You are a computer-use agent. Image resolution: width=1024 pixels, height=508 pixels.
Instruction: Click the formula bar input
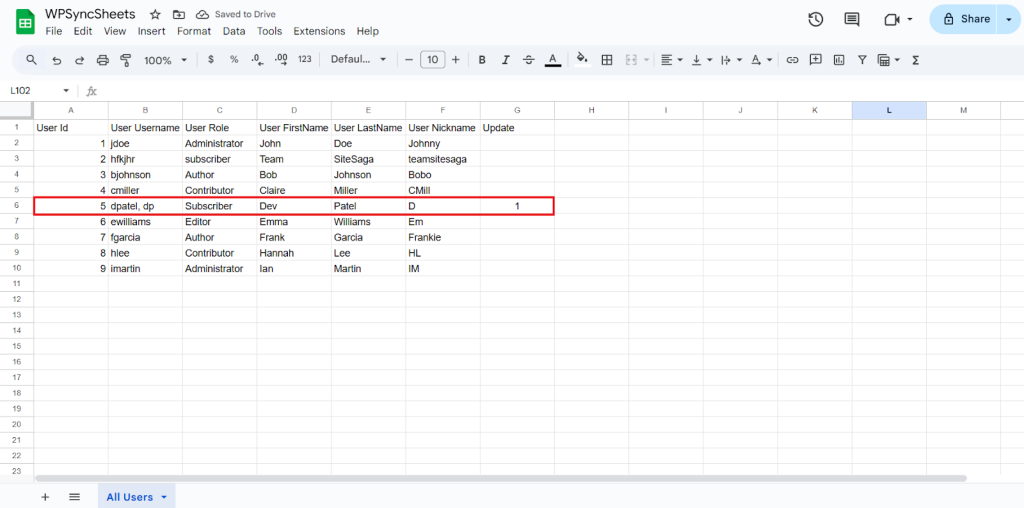[x=562, y=91]
